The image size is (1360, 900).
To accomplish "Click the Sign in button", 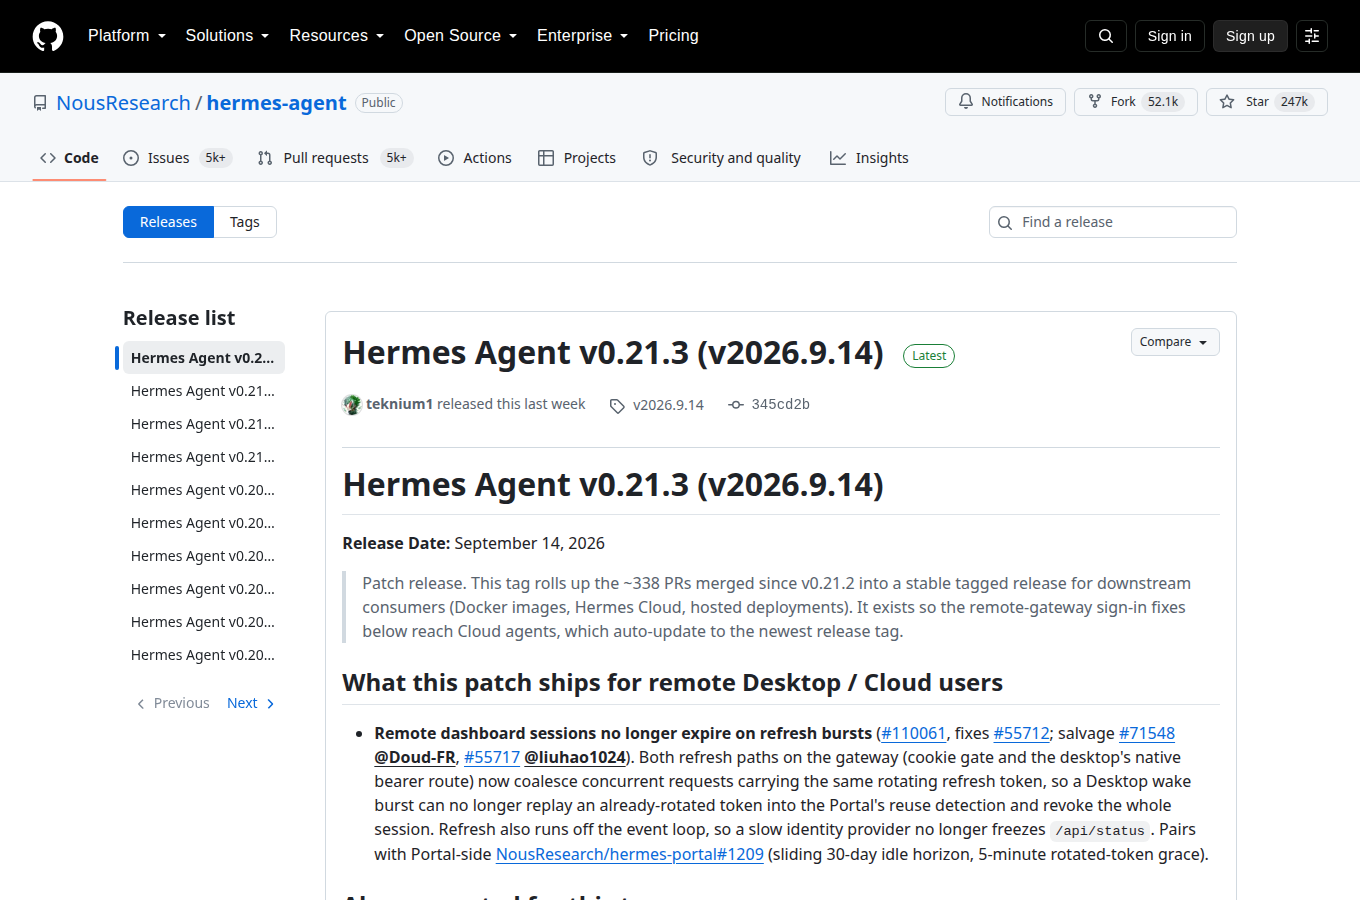I will (1170, 36).
